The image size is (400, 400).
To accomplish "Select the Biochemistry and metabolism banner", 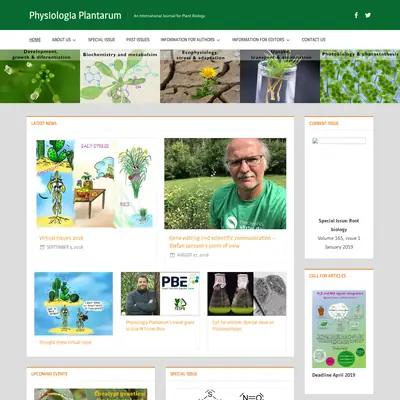I will [120, 76].
